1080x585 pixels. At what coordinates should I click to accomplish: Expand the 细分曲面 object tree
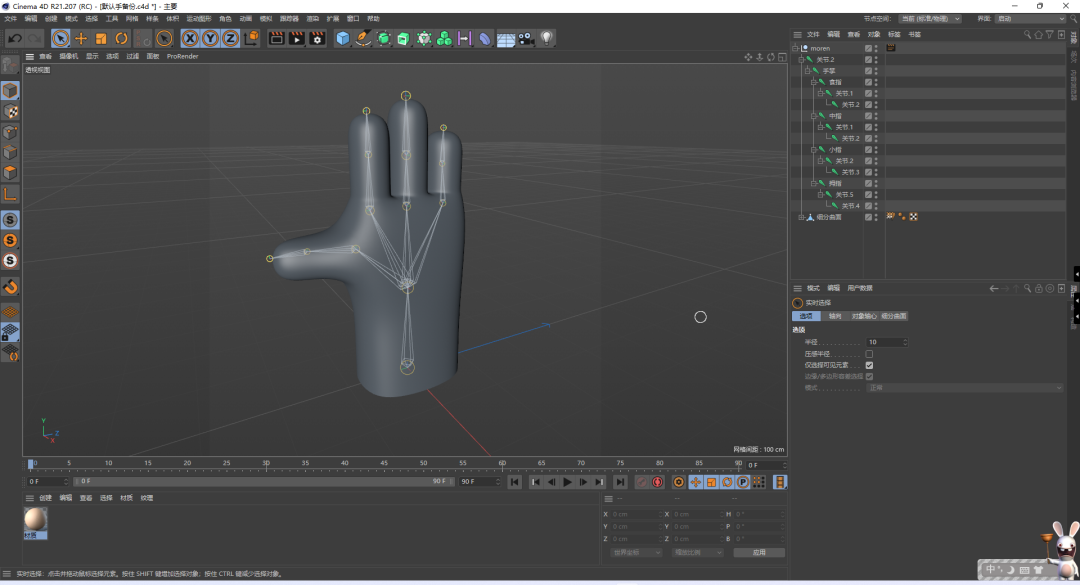[x=800, y=217]
